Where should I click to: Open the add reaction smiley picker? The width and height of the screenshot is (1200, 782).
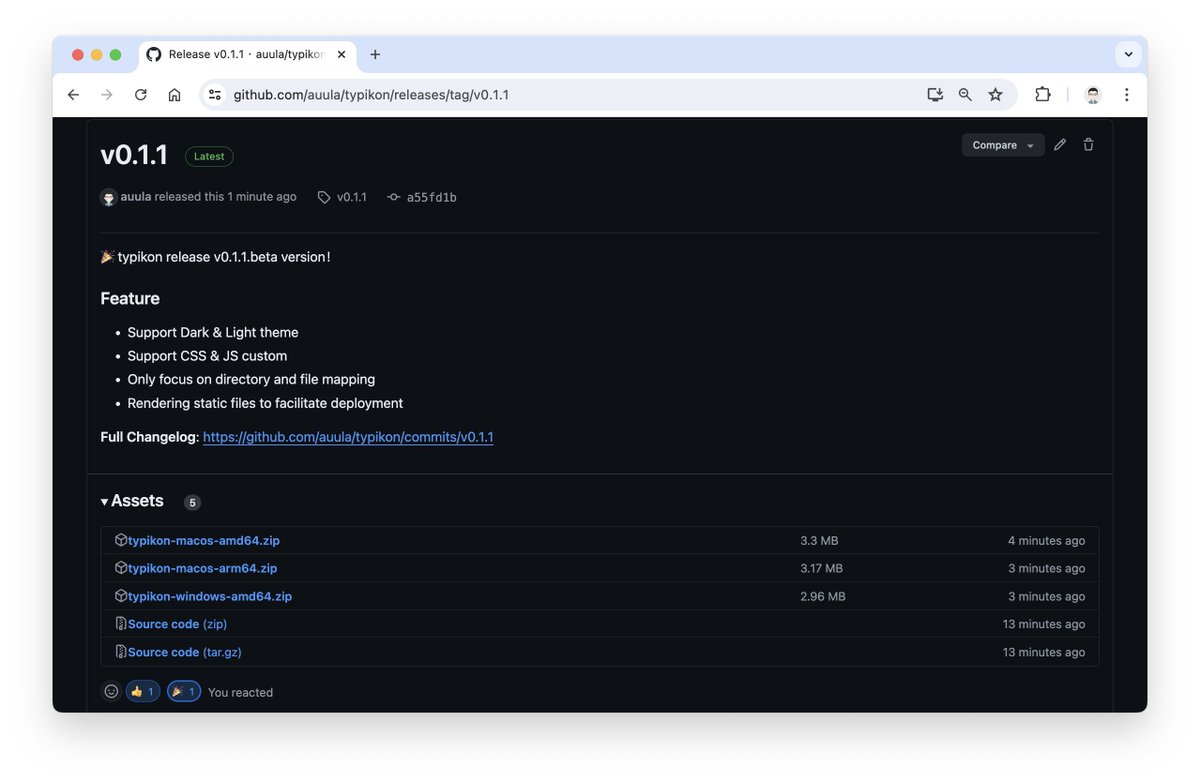[111, 691]
